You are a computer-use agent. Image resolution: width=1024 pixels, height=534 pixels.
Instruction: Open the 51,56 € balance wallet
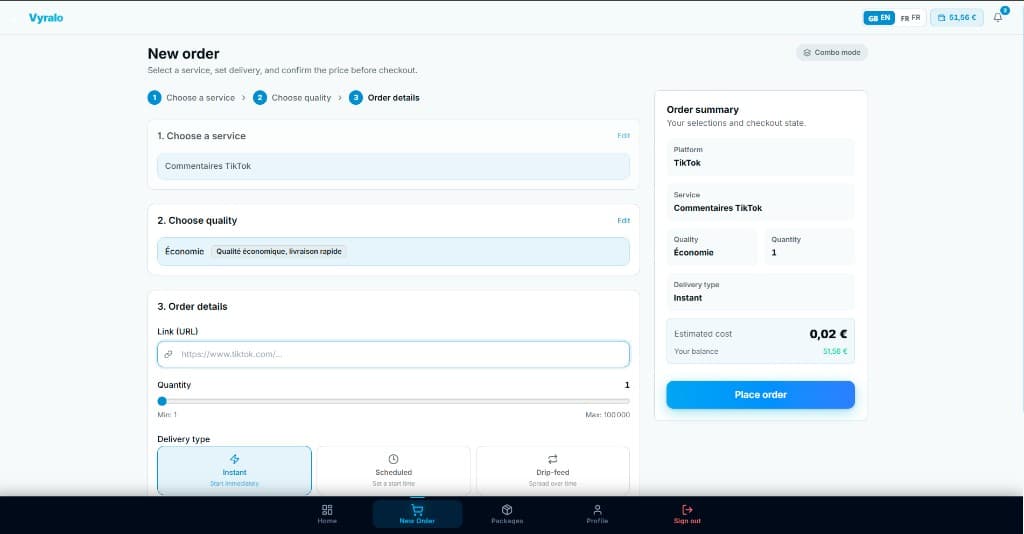pyautogui.click(x=957, y=18)
